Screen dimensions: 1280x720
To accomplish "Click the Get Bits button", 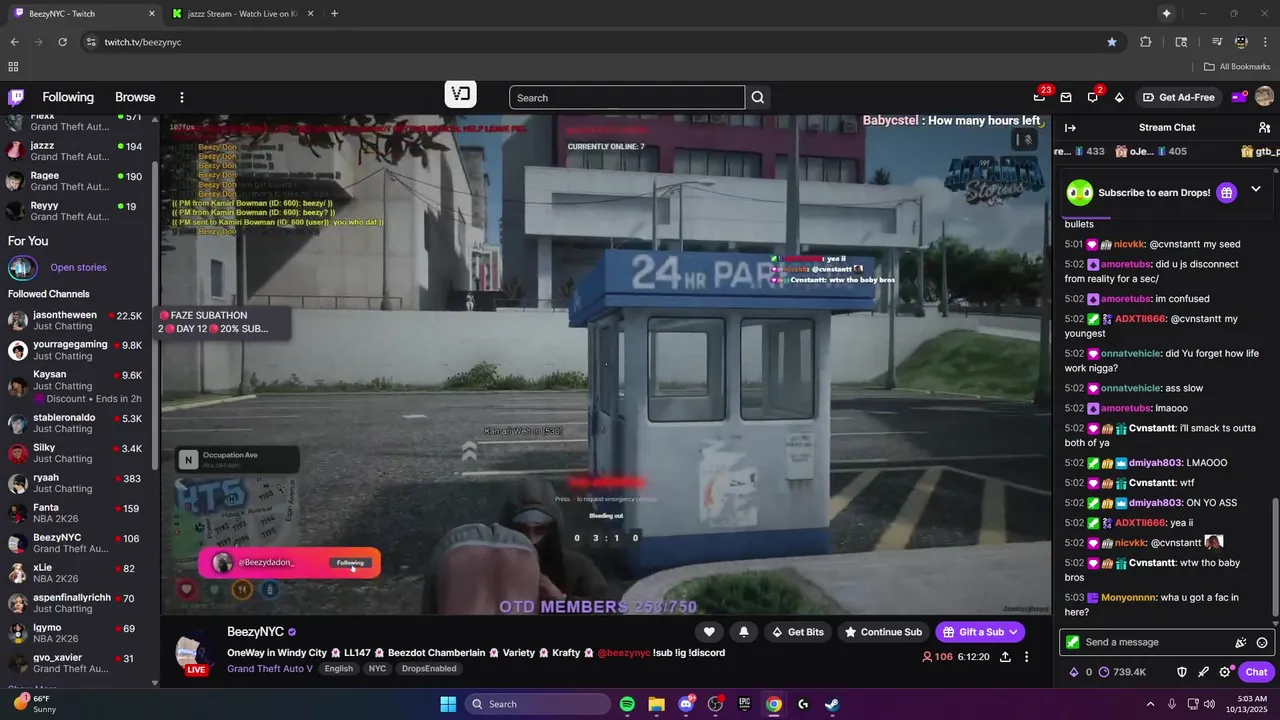I will click(x=797, y=632).
